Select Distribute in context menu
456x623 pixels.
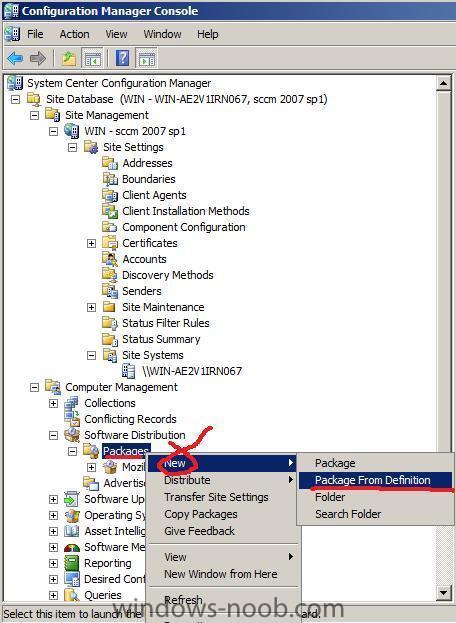pyautogui.click(x=222, y=480)
